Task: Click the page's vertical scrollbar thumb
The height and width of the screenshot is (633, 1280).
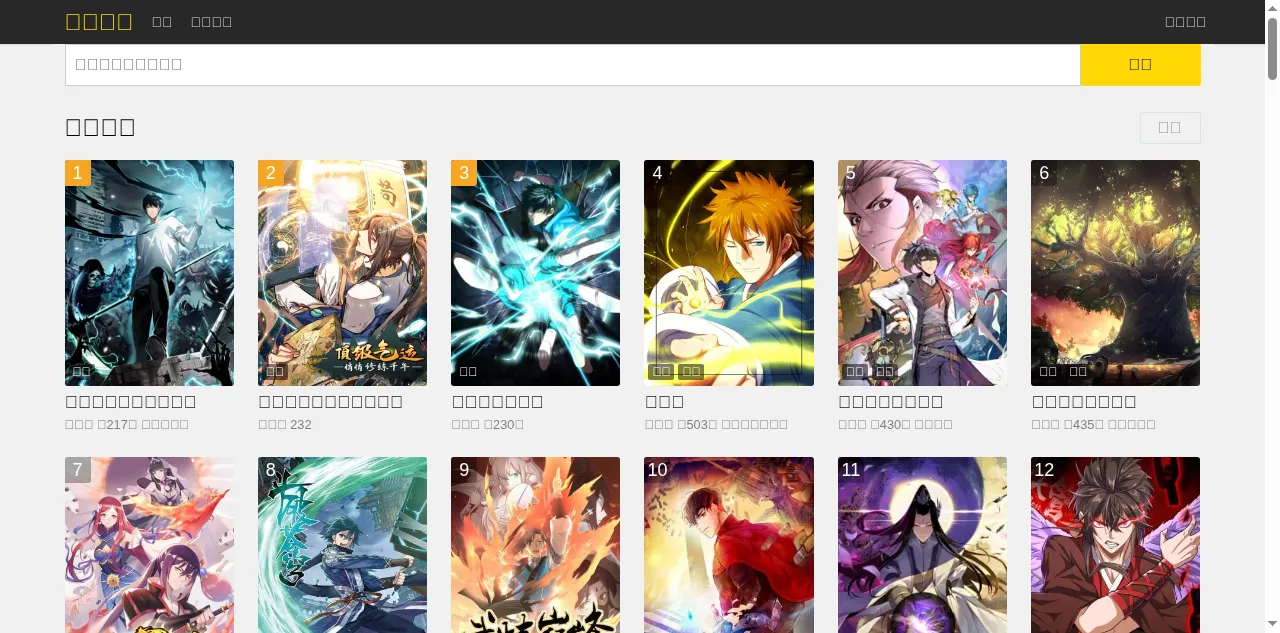Action: [1272, 48]
